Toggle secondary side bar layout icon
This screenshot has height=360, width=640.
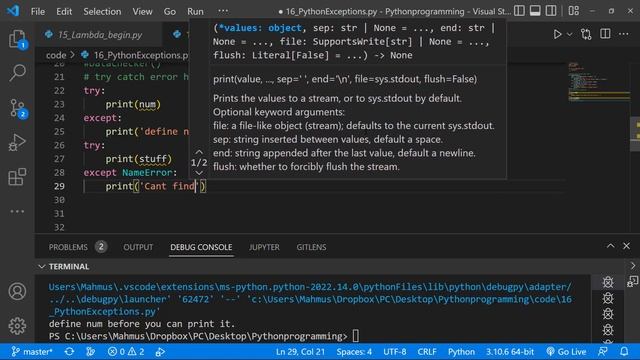pos(551,11)
